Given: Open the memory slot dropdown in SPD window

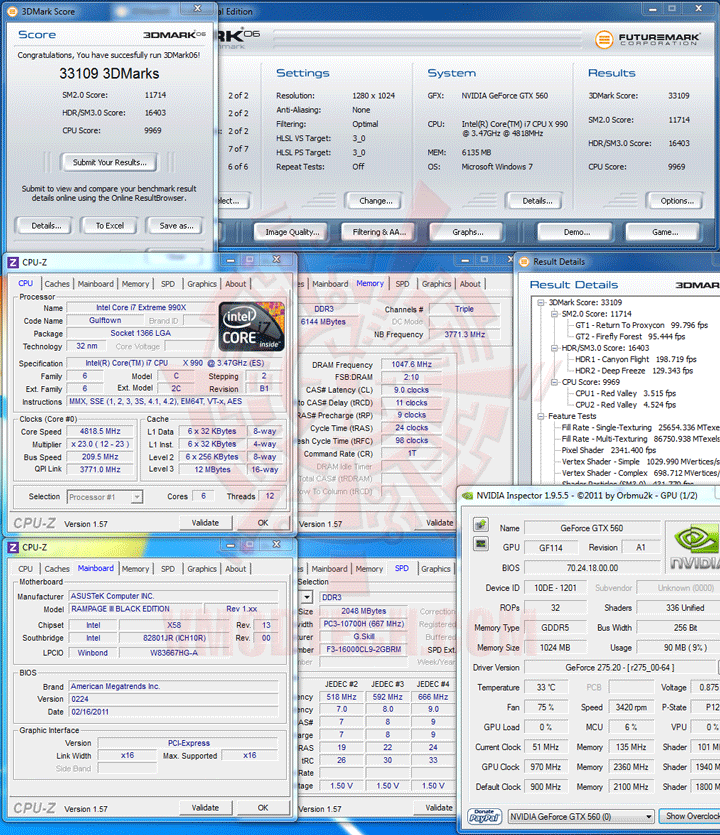Looking at the screenshot, I should [306, 597].
